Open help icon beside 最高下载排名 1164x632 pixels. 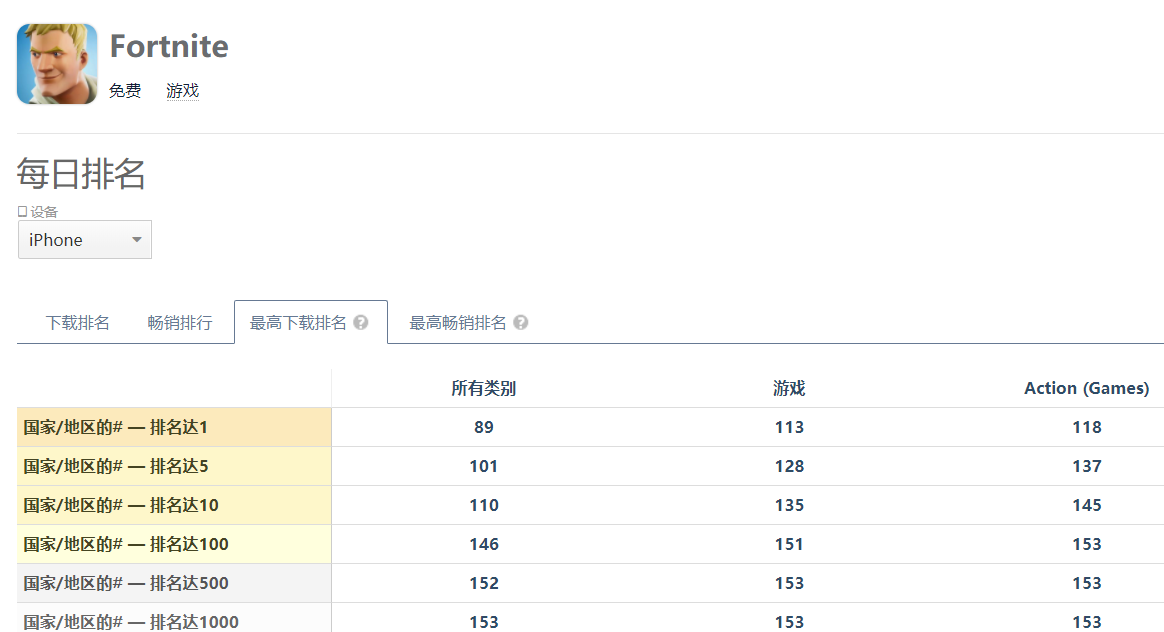pyautogui.click(x=361, y=322)
